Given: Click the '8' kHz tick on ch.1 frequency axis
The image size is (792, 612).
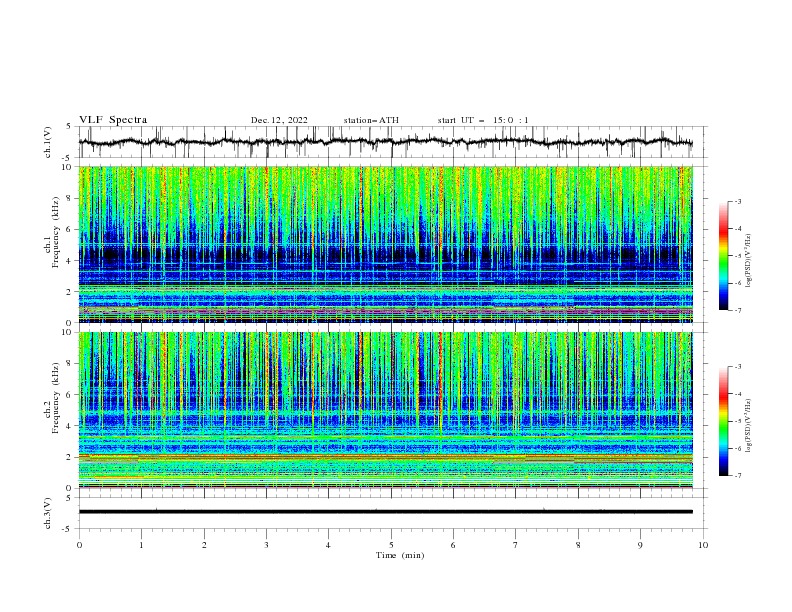Looking at the screenshot, I should pos(71,198).
